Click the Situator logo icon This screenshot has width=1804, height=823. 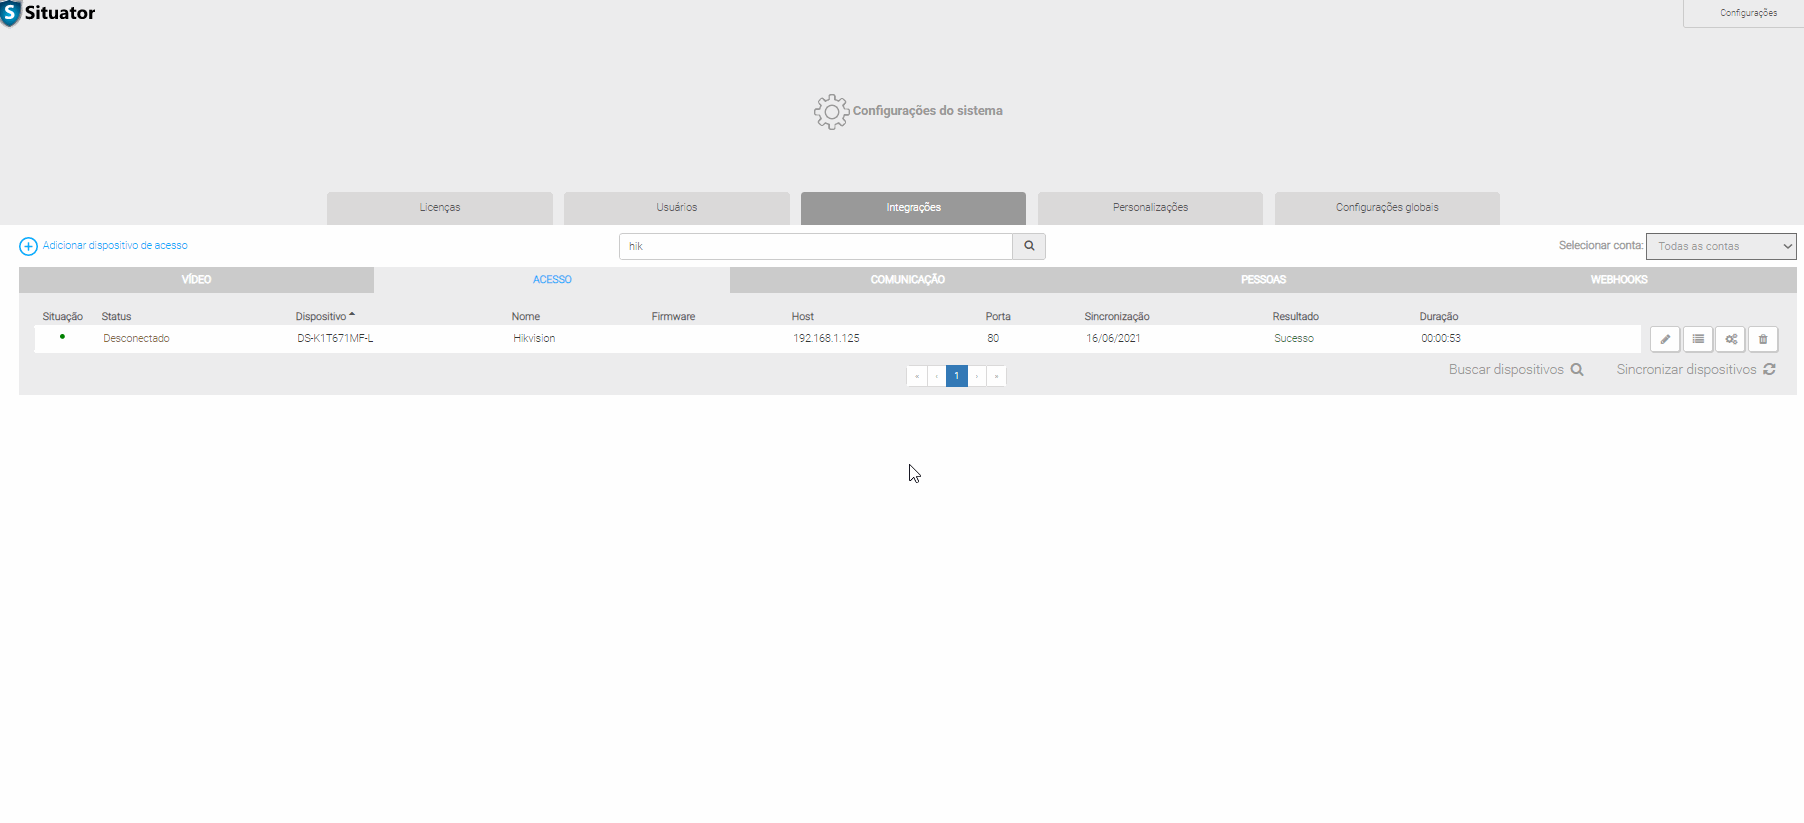click(11, 13)
